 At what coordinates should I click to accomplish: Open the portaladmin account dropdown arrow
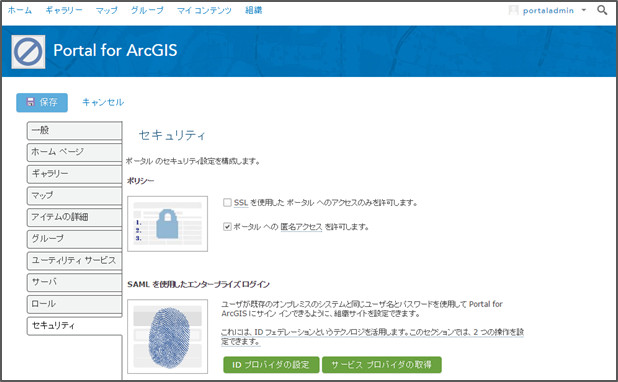(x=584, y=10)
